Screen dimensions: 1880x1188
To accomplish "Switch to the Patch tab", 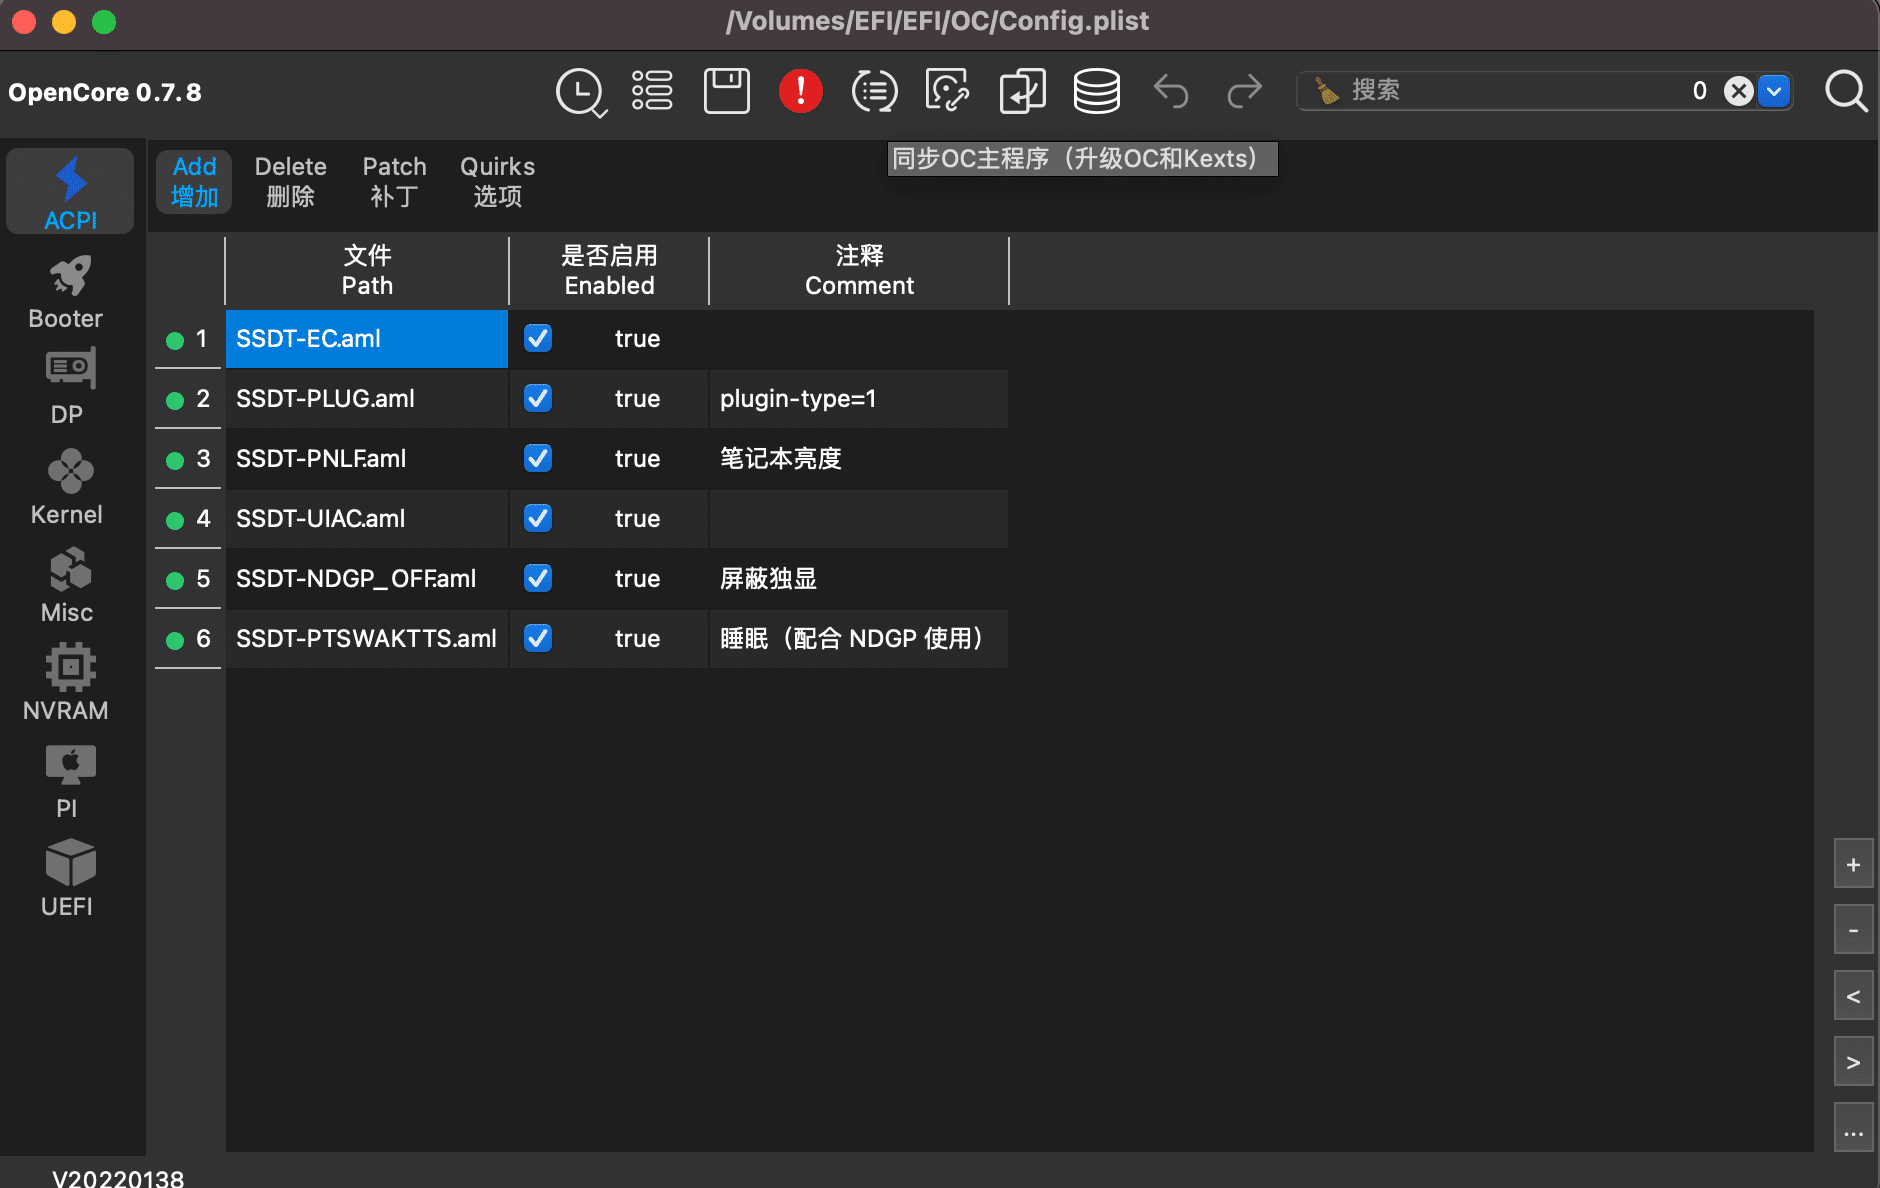I will pyautogui.click(x=394, y=182).
